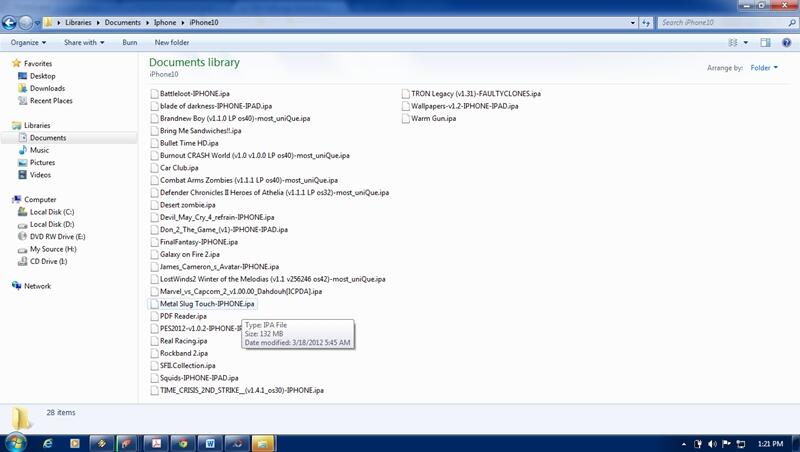
Task: Open the Organize menu
Action: pos(28,42)
